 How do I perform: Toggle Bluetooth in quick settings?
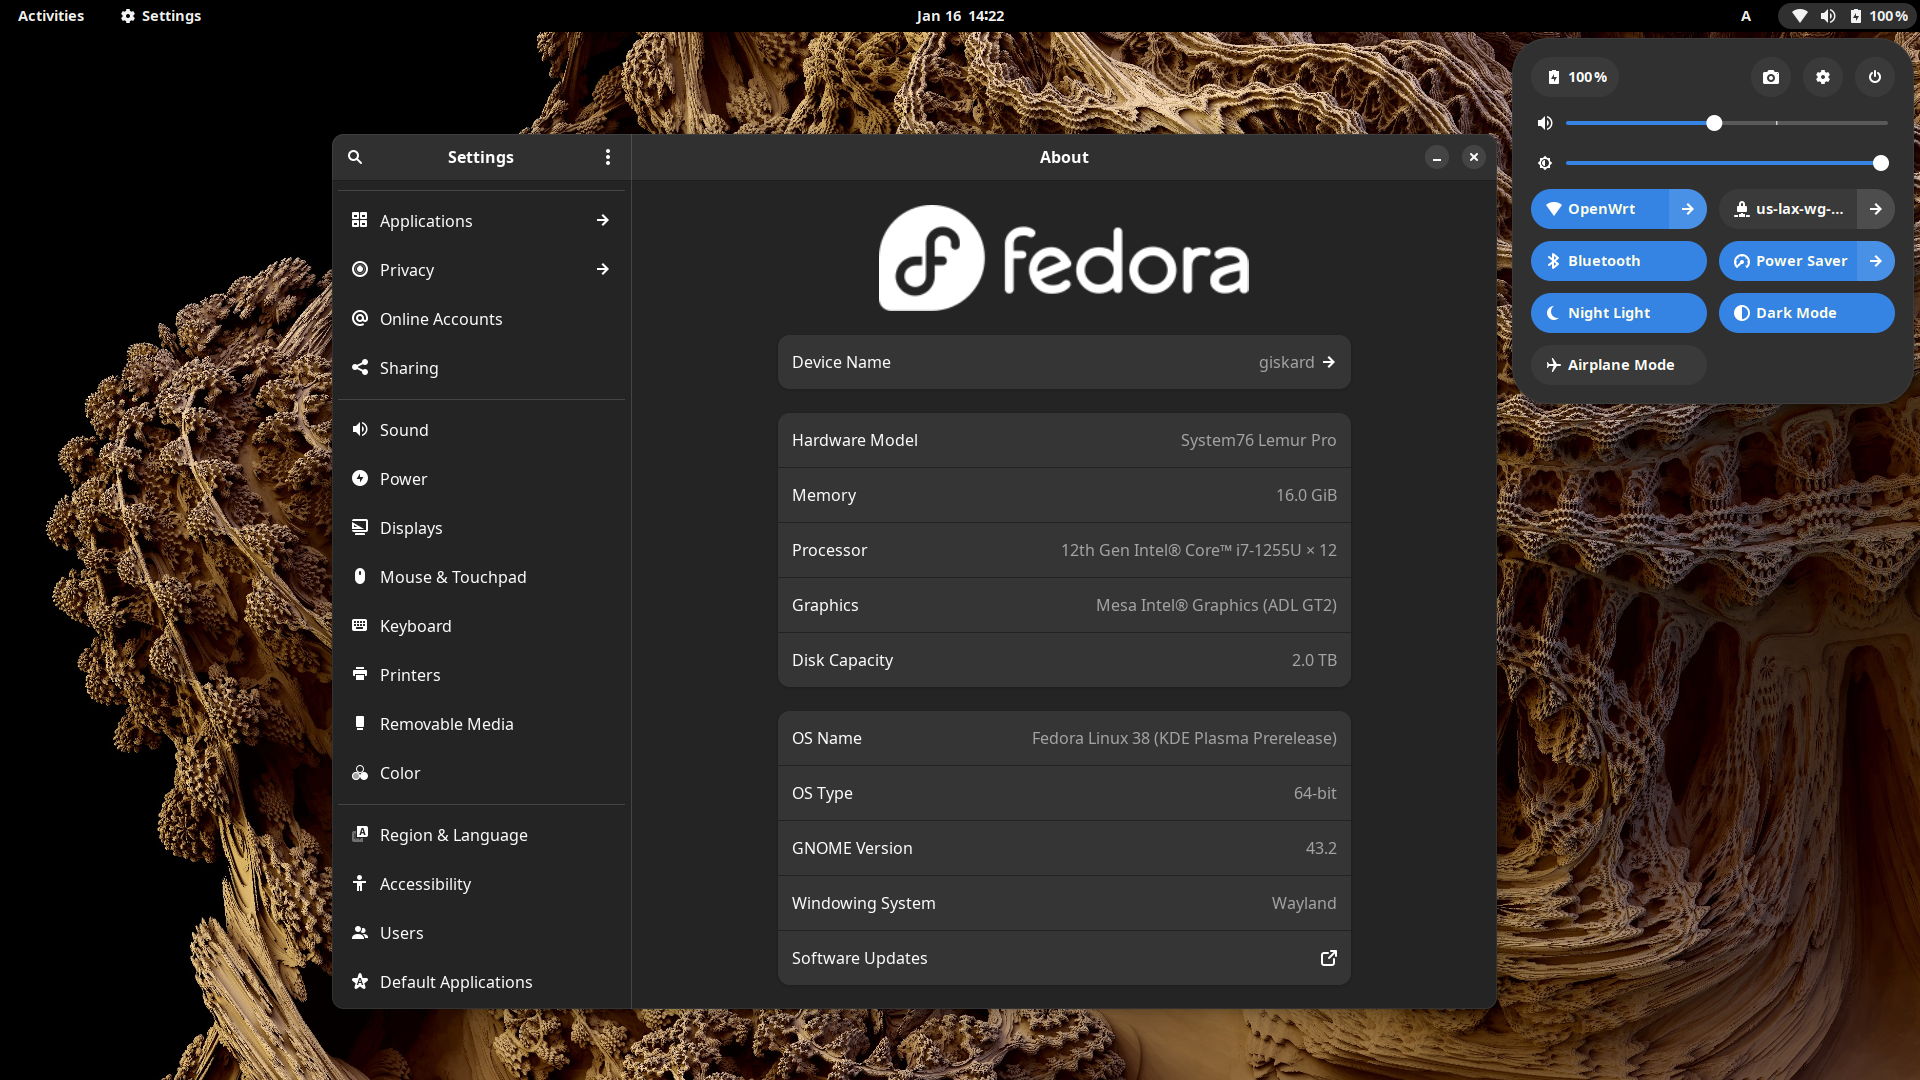coord(1617,261)
